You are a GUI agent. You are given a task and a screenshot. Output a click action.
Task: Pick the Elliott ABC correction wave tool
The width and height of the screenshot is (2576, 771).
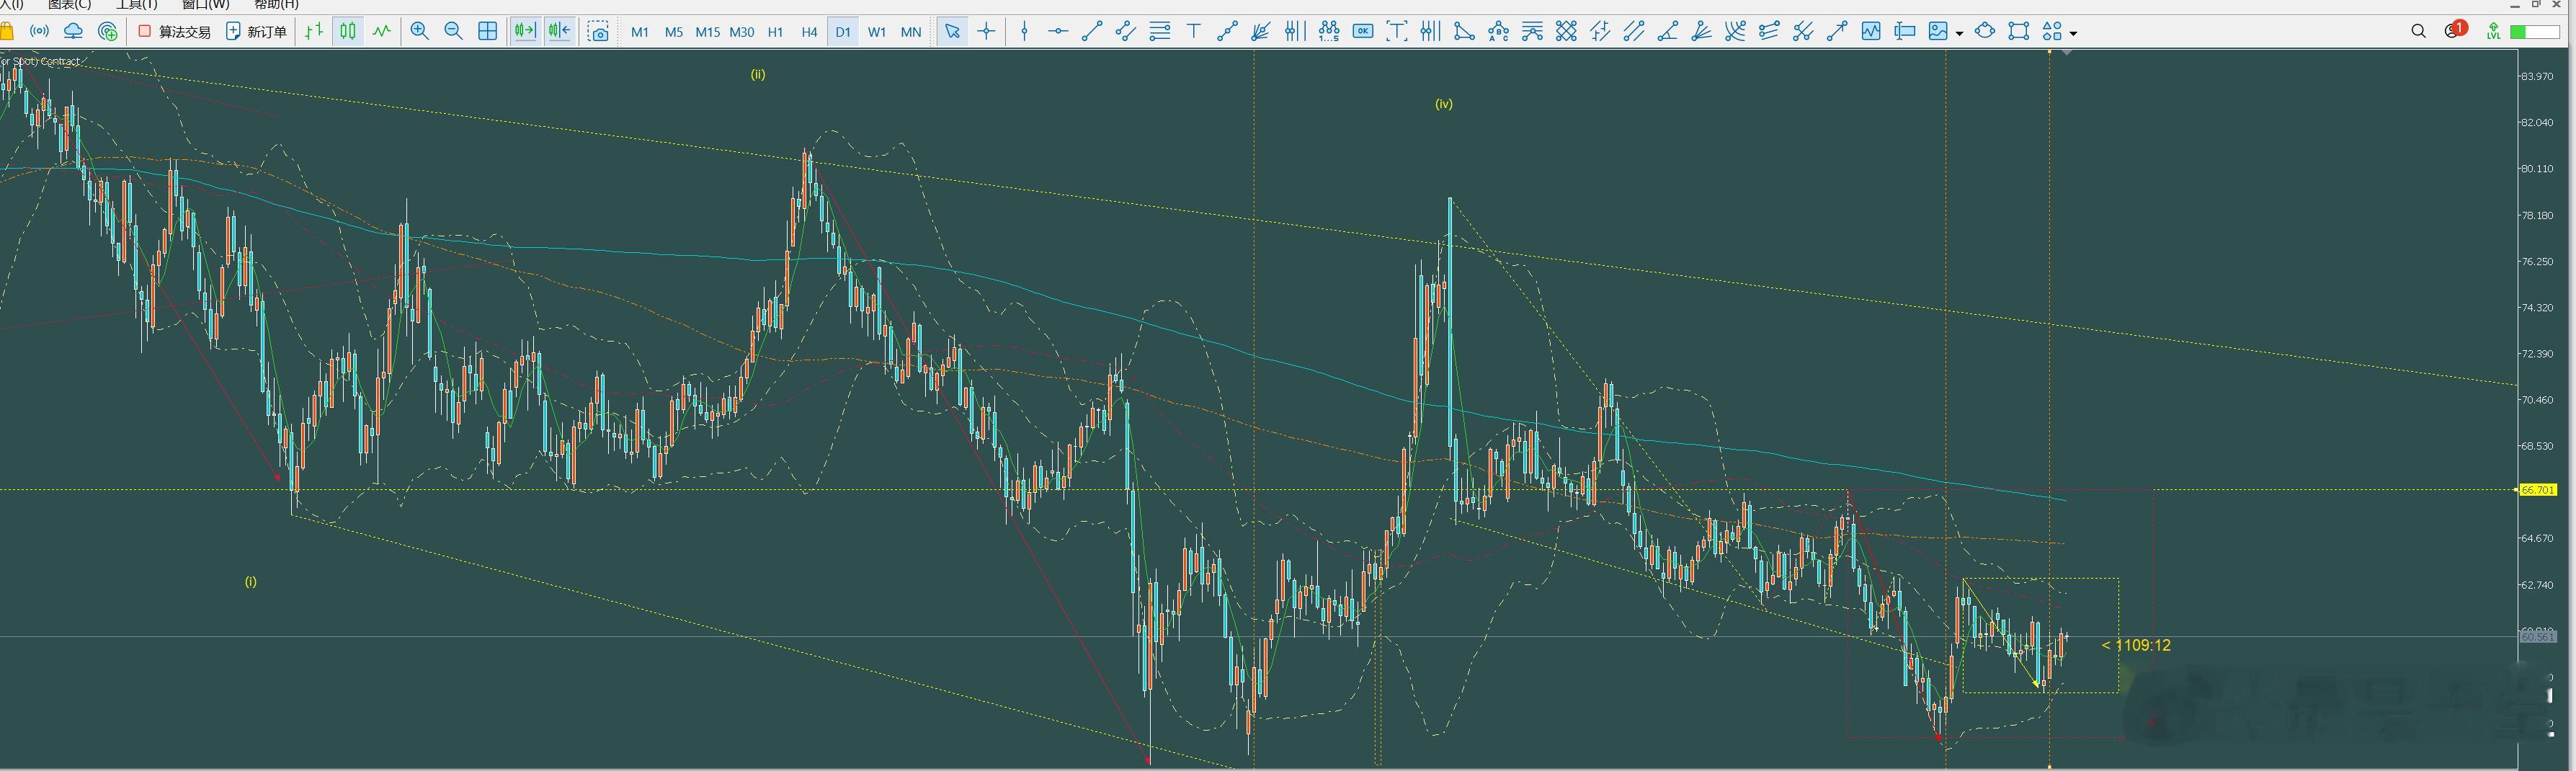pyautogui.click(x=1498, y=32)
